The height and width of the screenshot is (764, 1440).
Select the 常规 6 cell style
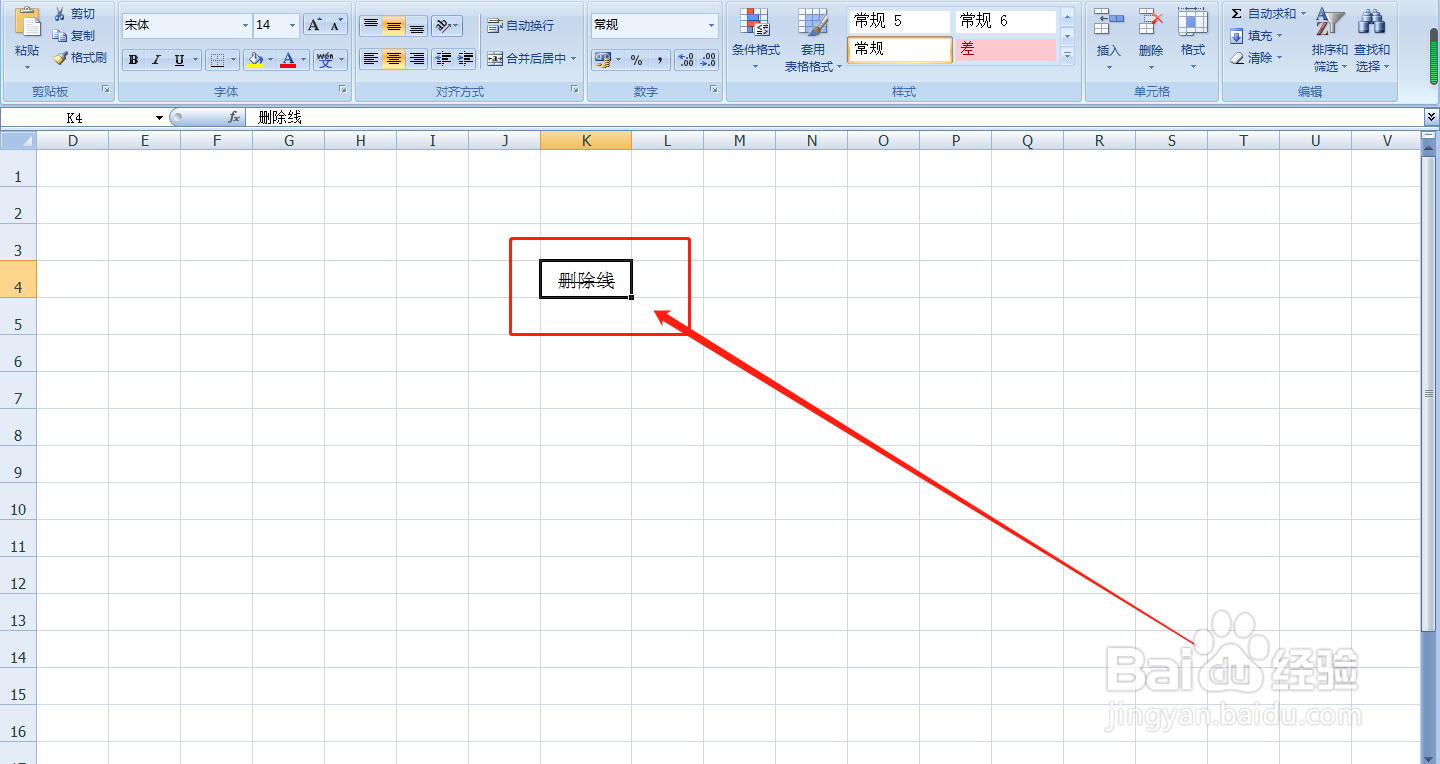(x=1005, y=21)
